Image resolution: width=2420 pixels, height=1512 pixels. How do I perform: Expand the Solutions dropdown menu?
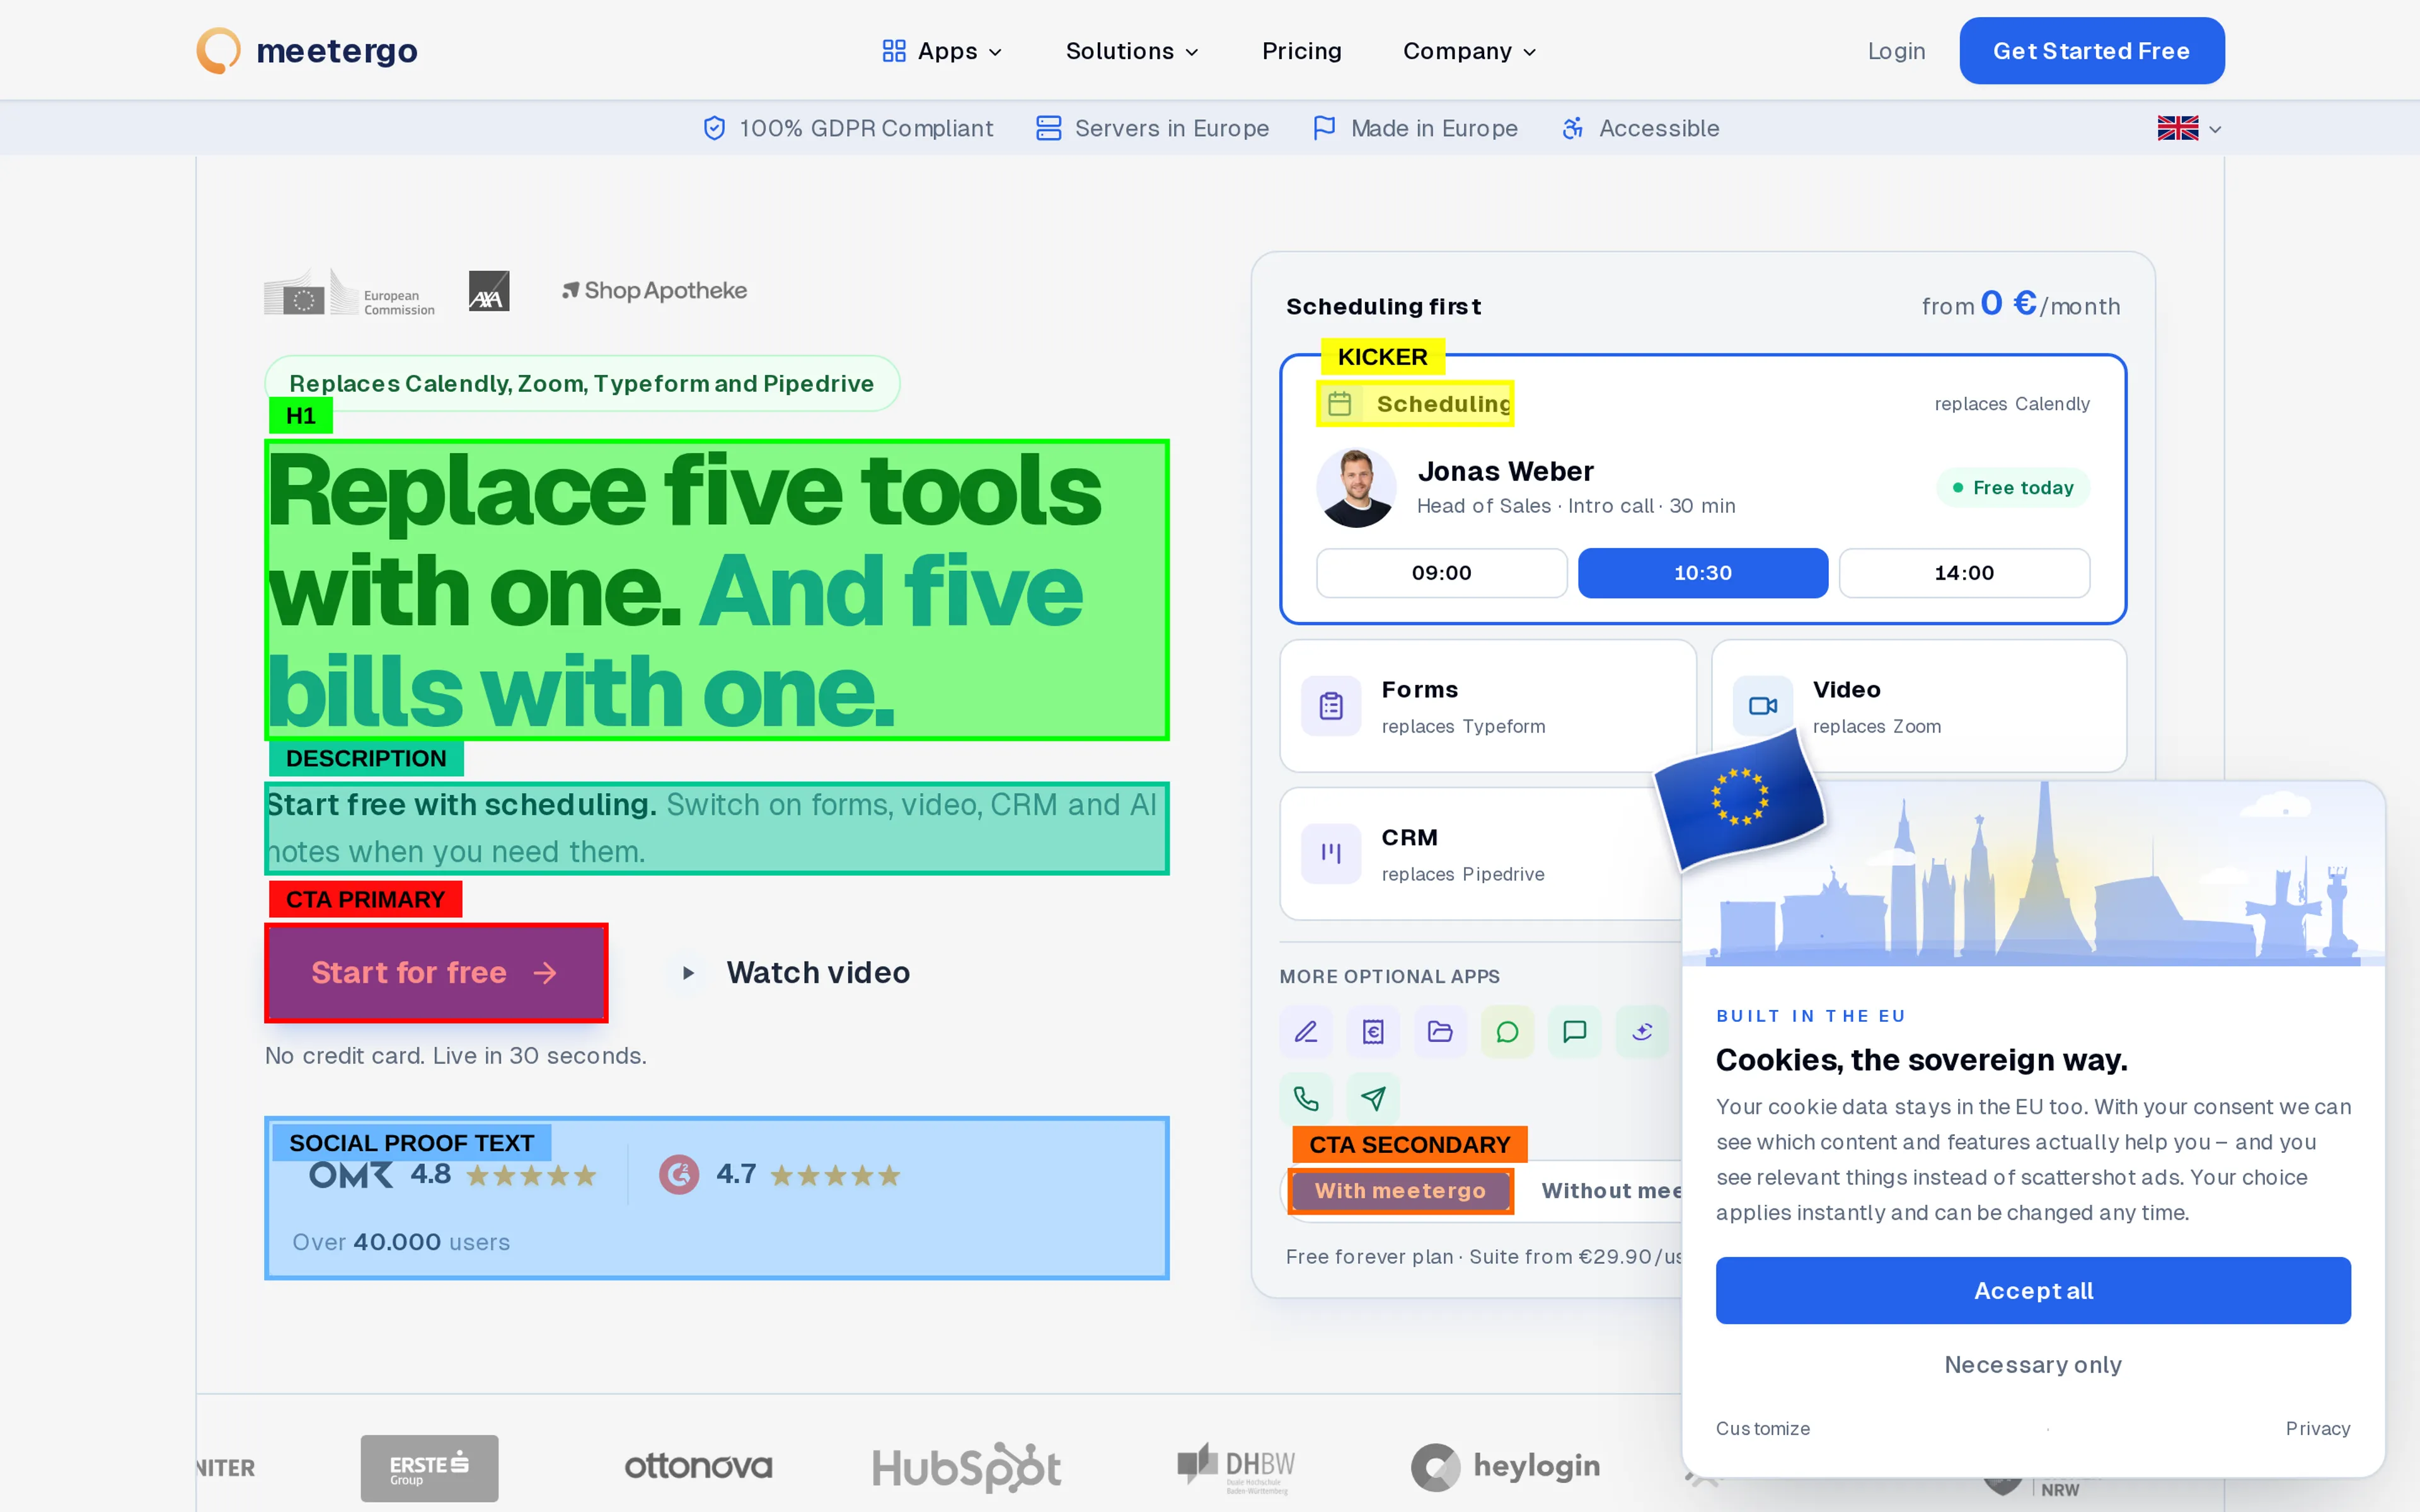coord(1132,51)
